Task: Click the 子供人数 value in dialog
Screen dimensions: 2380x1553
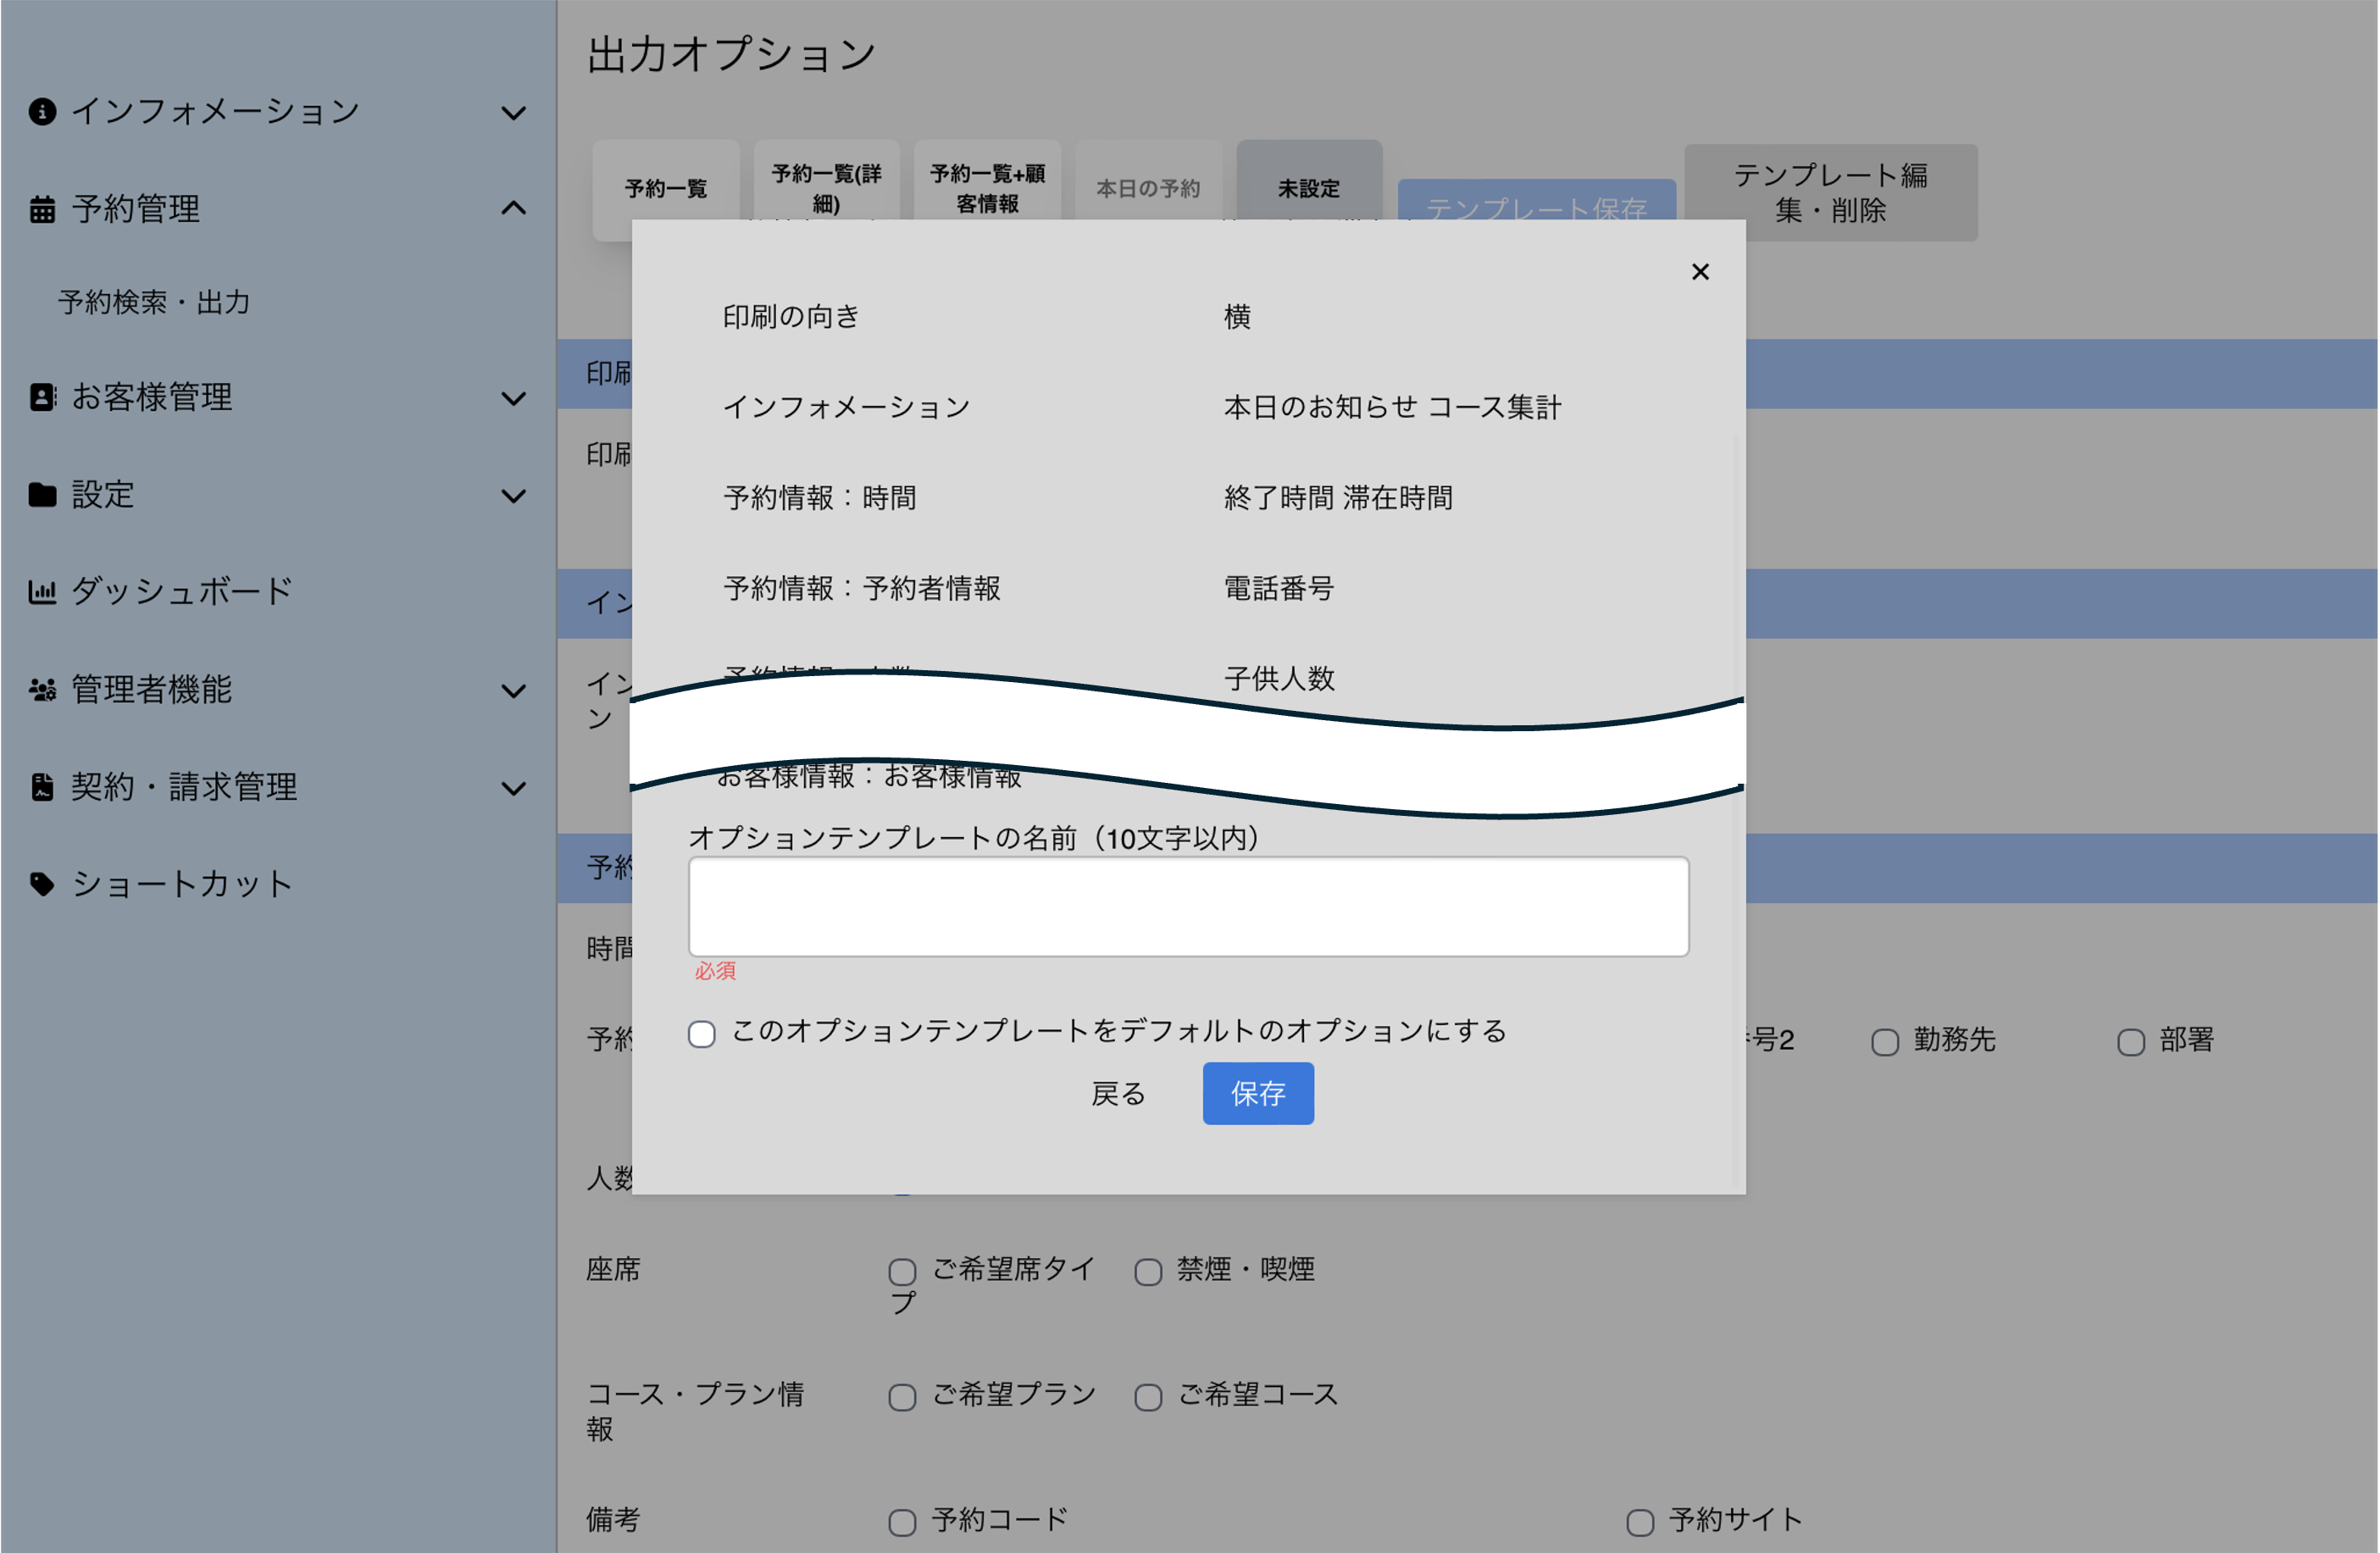Action: [1279, 679]
